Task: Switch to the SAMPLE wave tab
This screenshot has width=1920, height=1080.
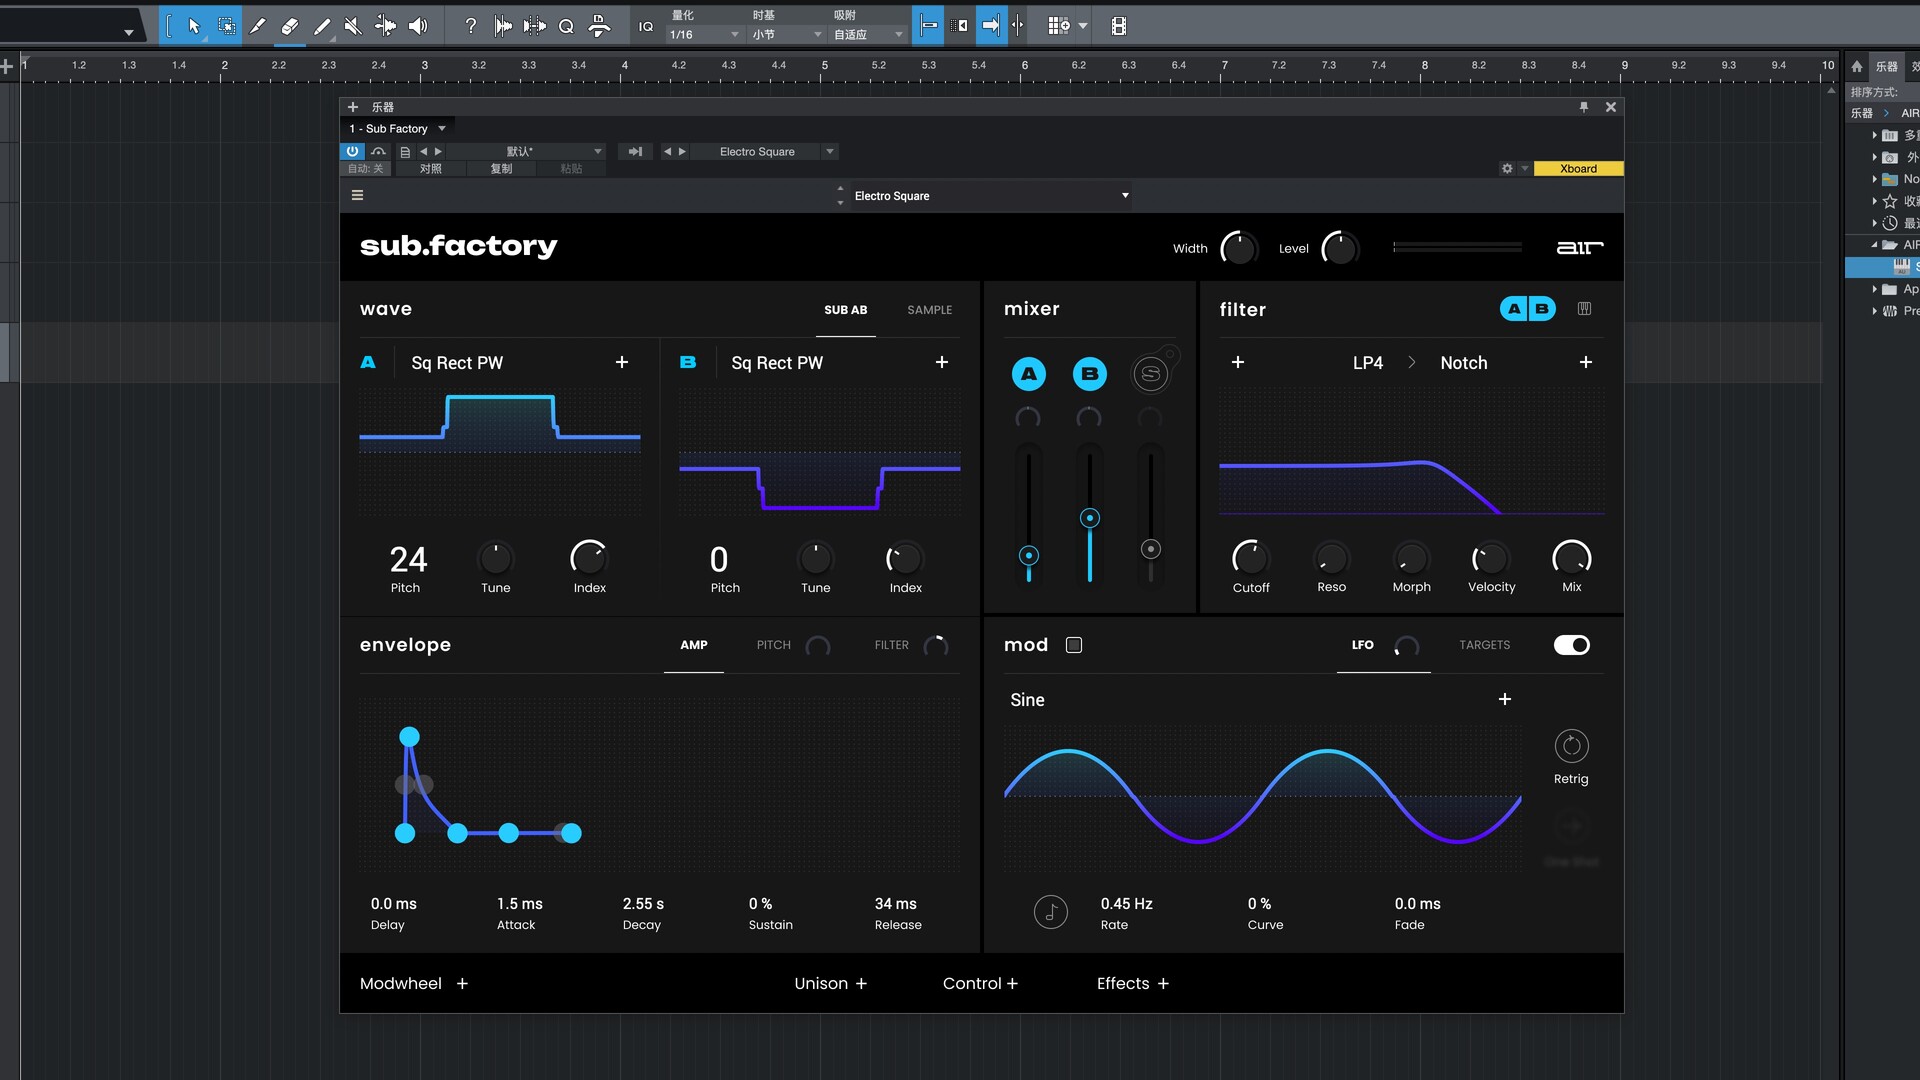Action: pos(929,310)
